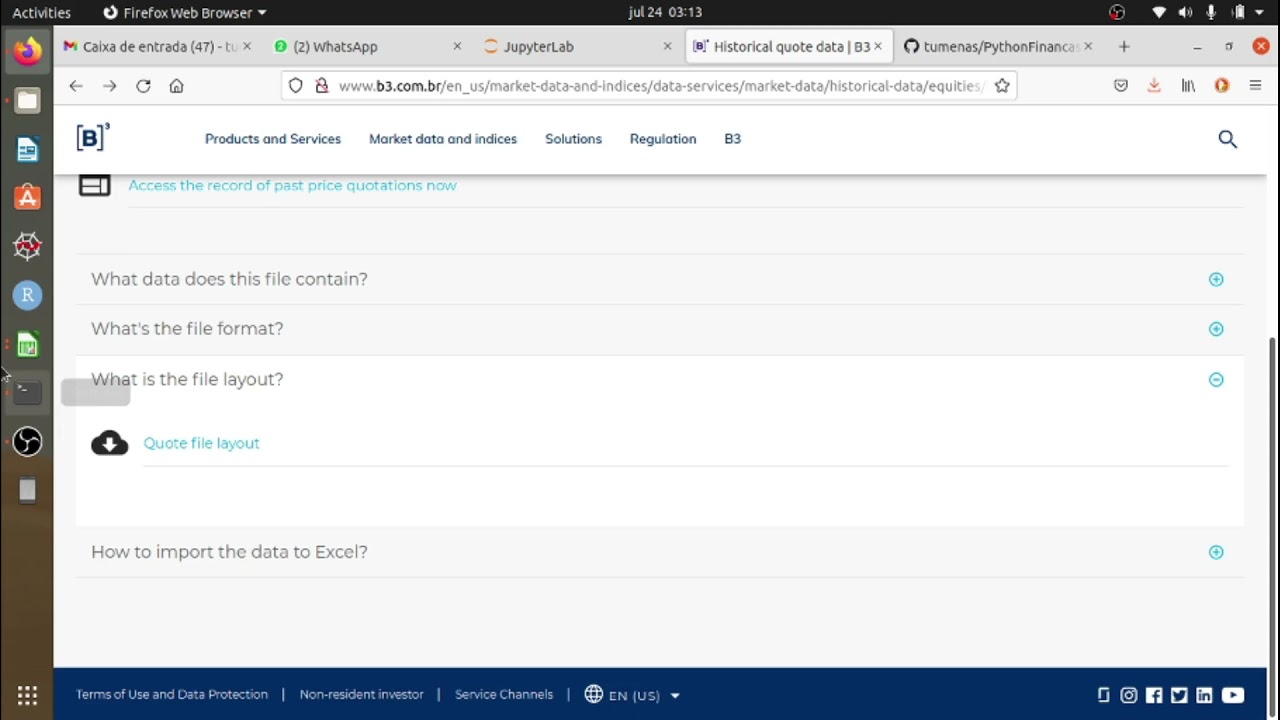1280x720 pixels.
Task: Open Firefox from the Ubuntu dock
Action: 27,50
